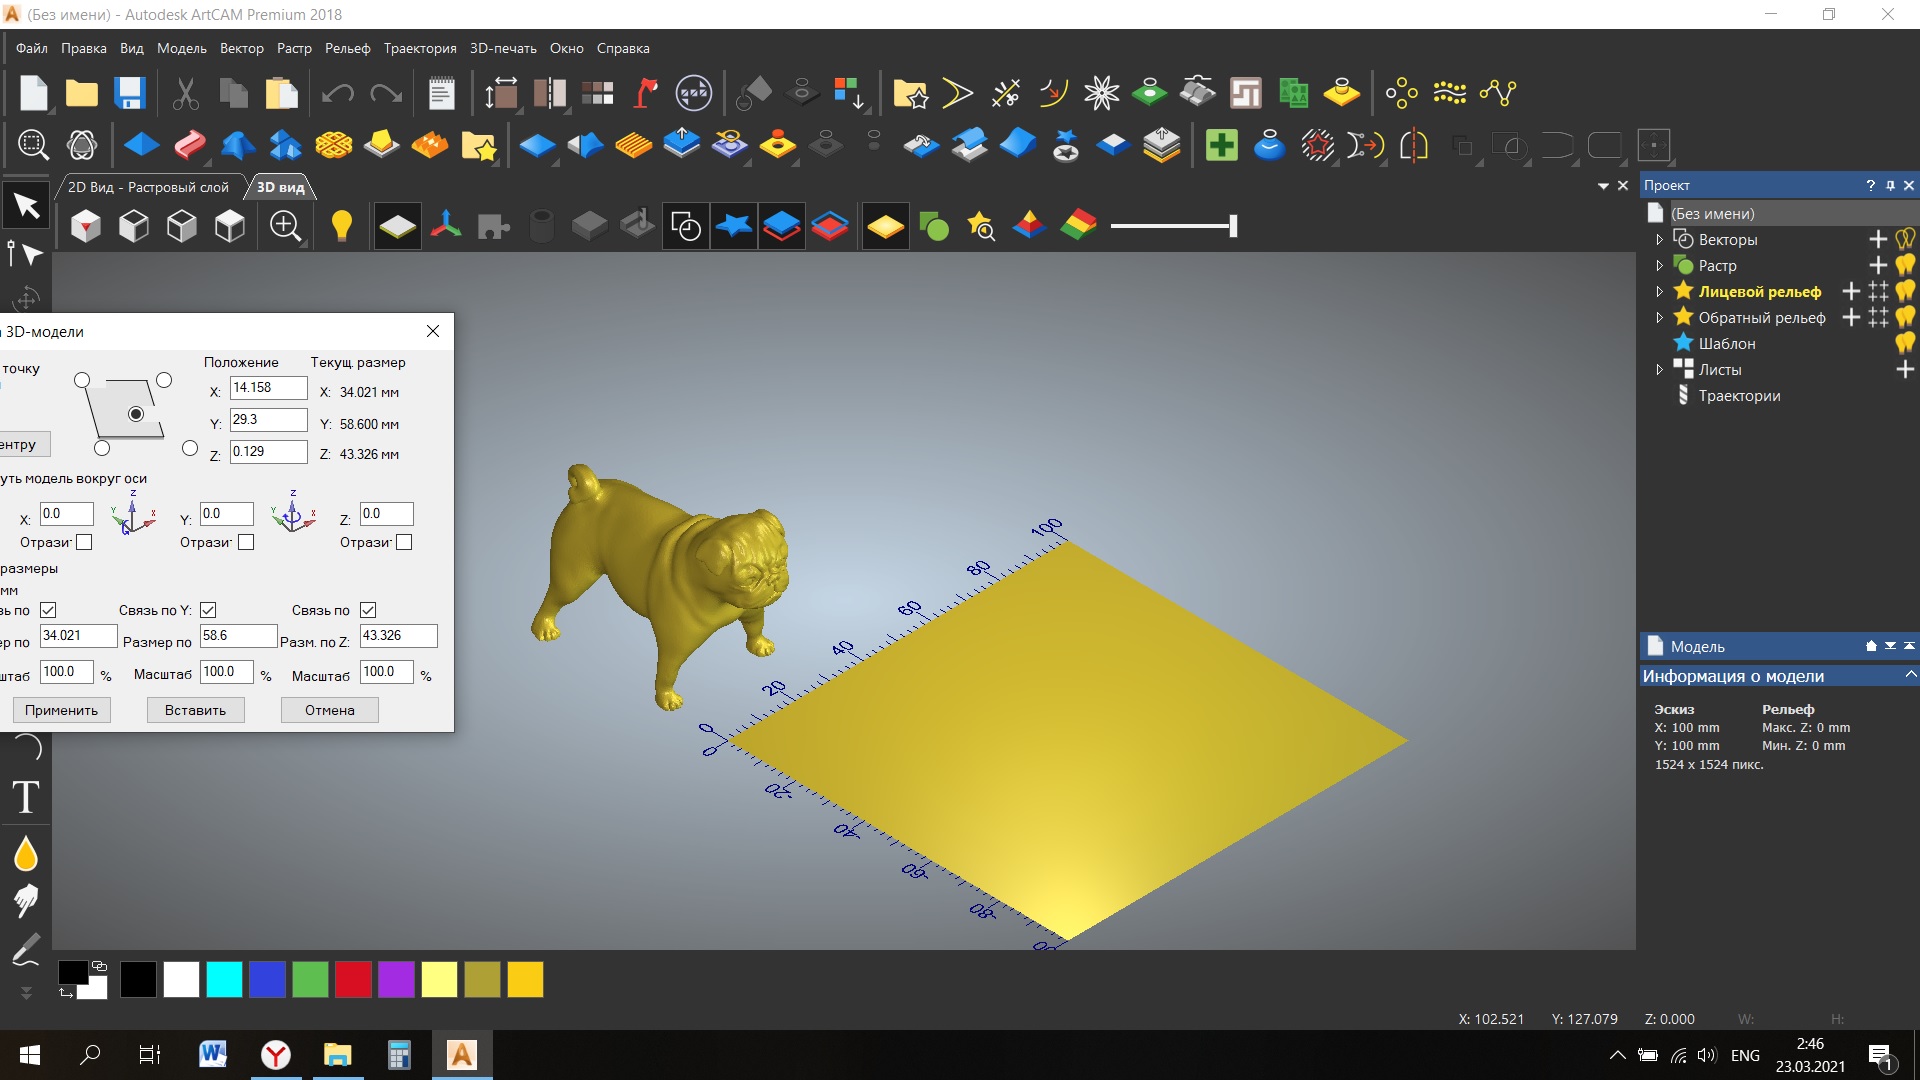Click the scissors Cut icon
The height and width of the screenshot is (1080, 1920).
185,94
